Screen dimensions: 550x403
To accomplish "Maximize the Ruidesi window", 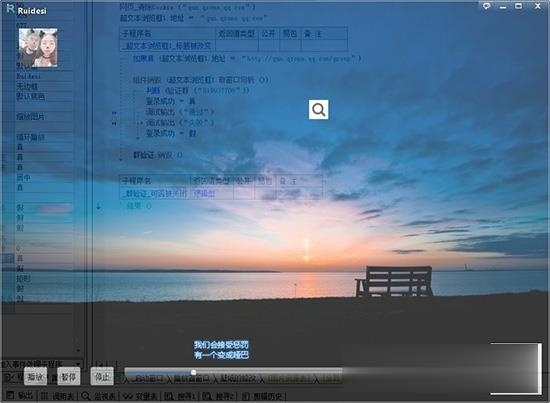I will pyautogui.click(x=518, y=6).
